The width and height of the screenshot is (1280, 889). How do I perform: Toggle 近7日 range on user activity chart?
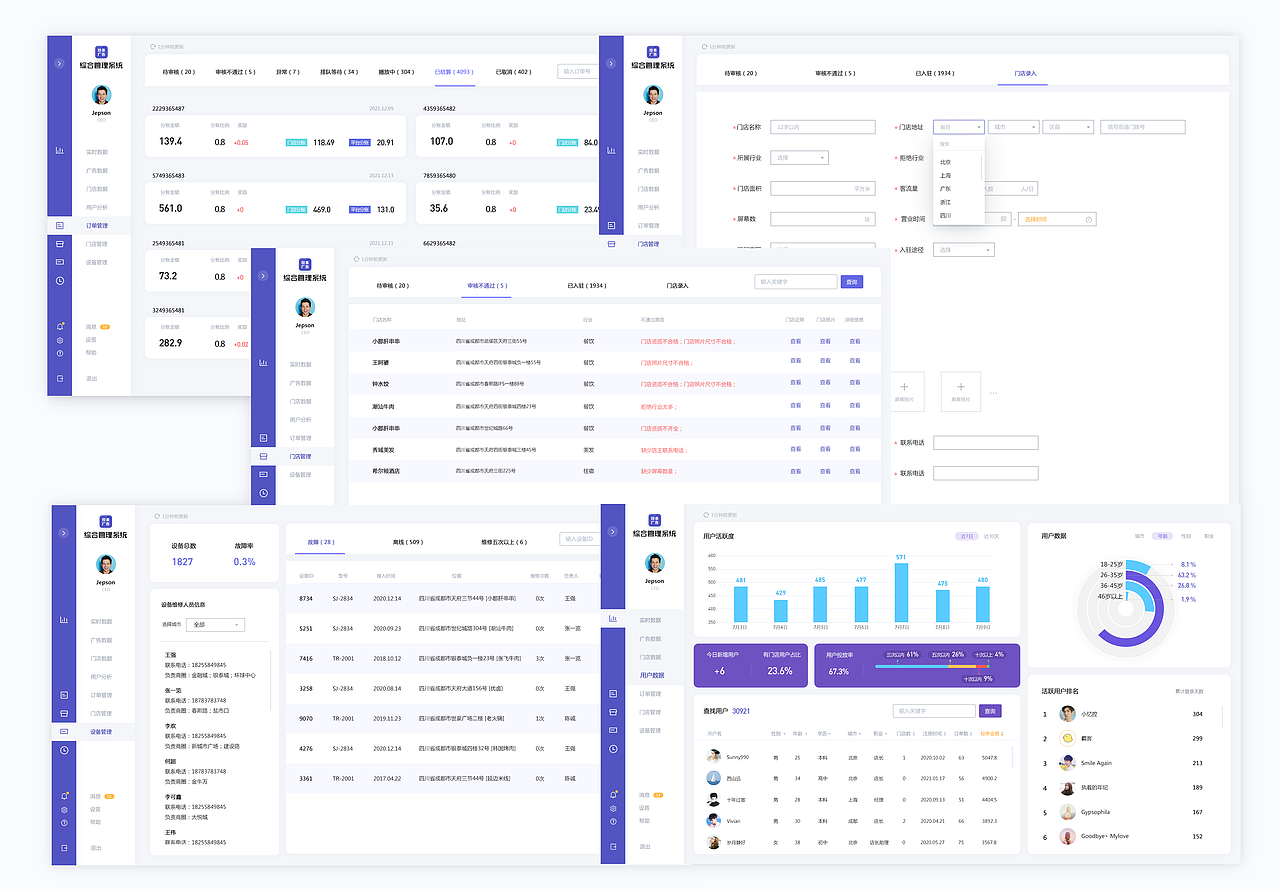(967, 537)
